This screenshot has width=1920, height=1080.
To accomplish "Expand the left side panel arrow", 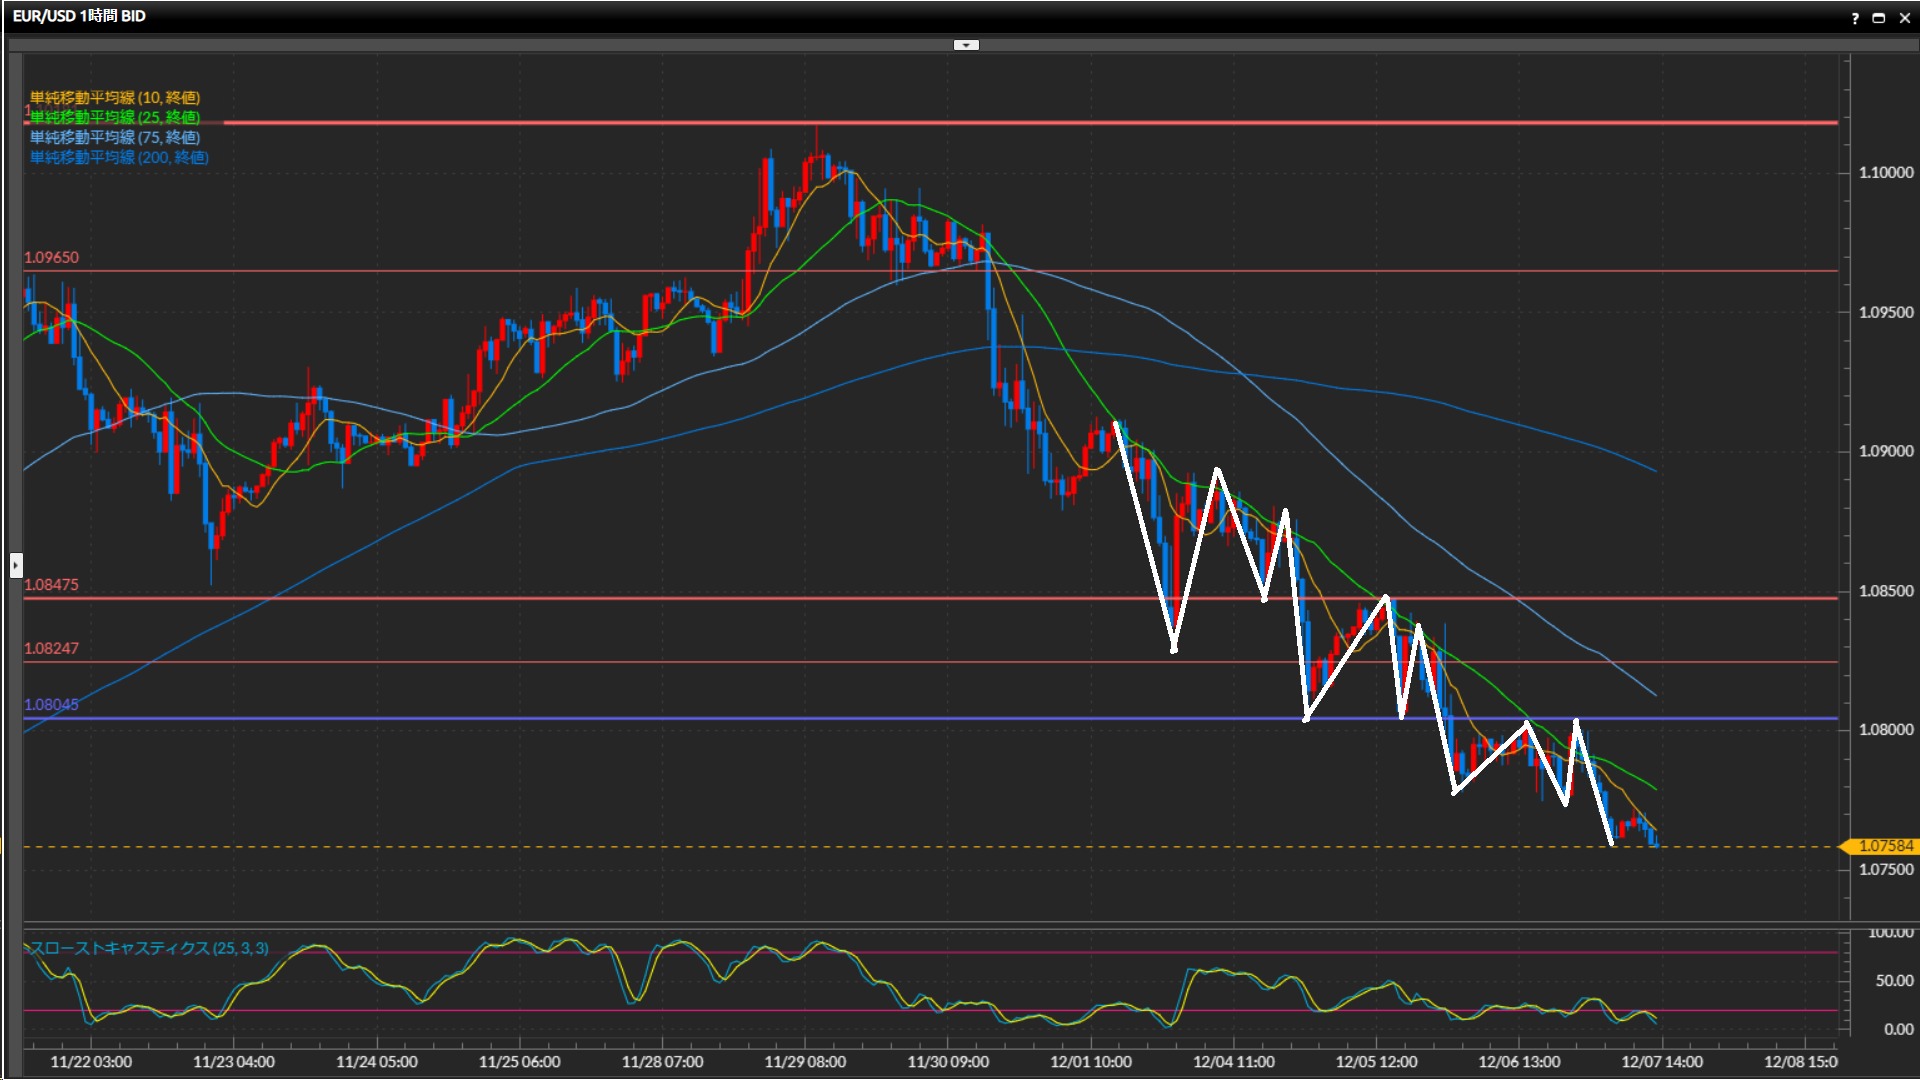I will coord(16,566).
